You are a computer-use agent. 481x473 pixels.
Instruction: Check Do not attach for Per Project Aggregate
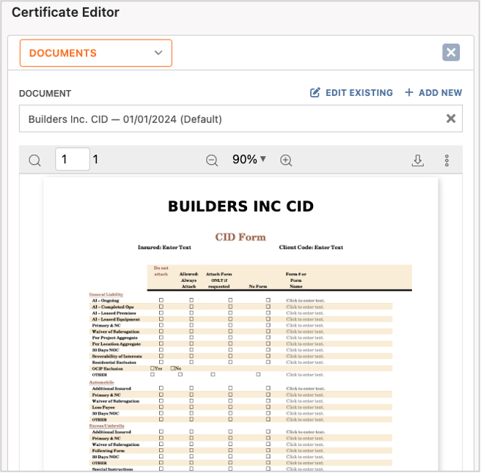(x=161, y=337)
